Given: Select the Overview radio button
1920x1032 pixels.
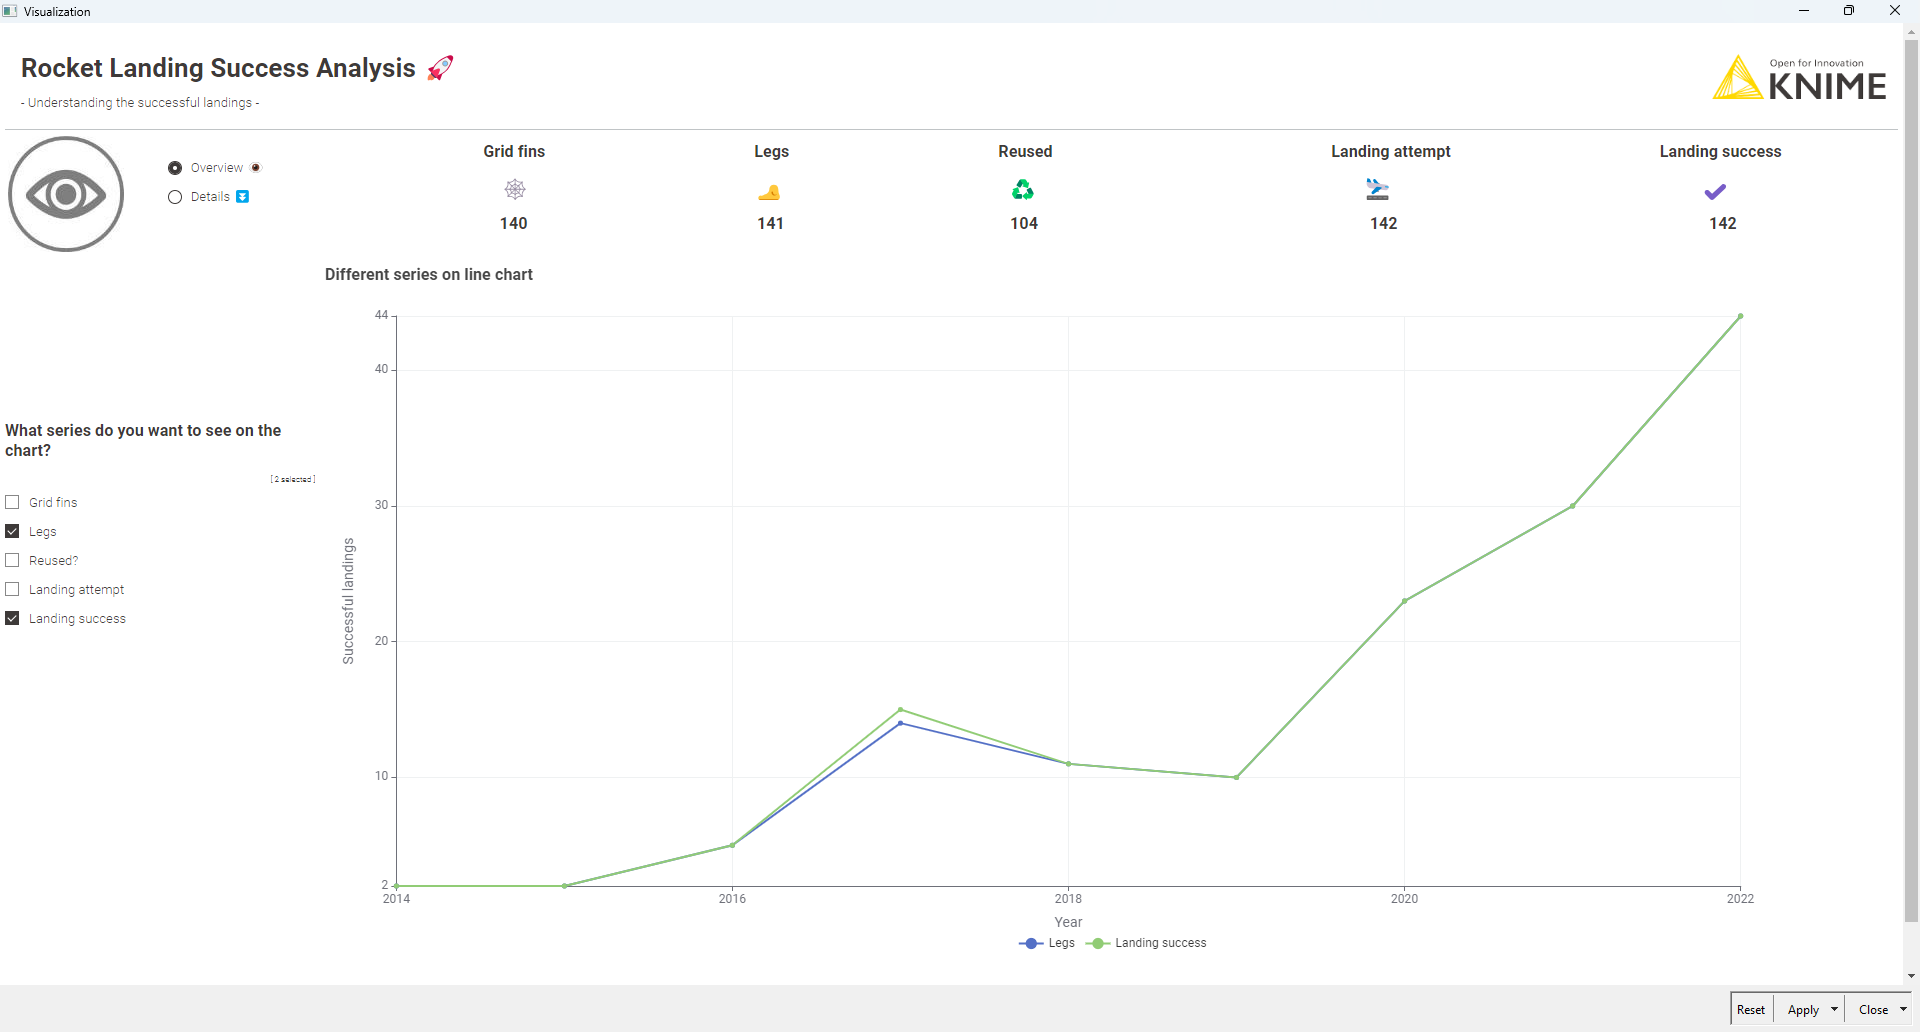Looking at the screenshot, I should tap(175, 168).
